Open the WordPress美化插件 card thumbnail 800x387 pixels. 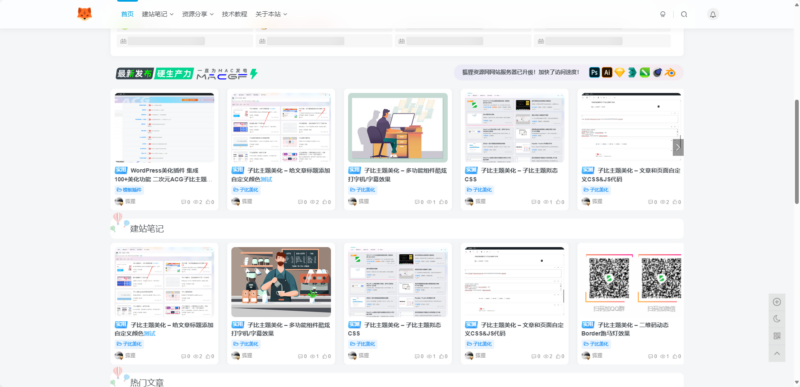[x=164, y=127]
